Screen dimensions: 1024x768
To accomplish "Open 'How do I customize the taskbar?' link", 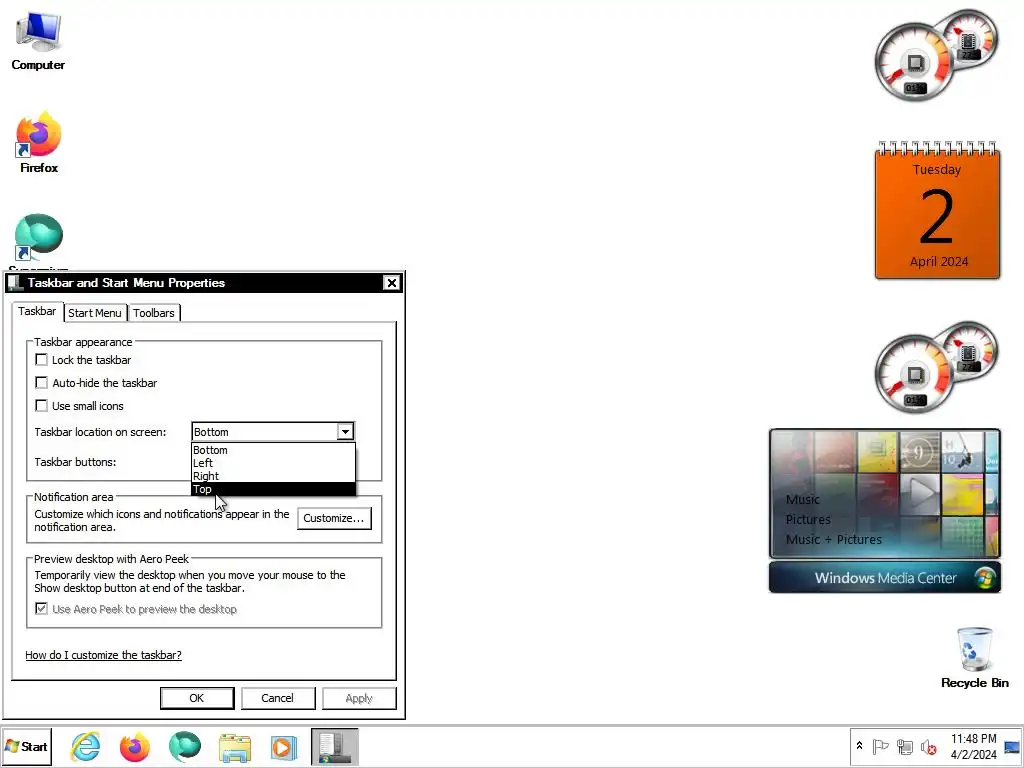I will click(x=103, y=655).
